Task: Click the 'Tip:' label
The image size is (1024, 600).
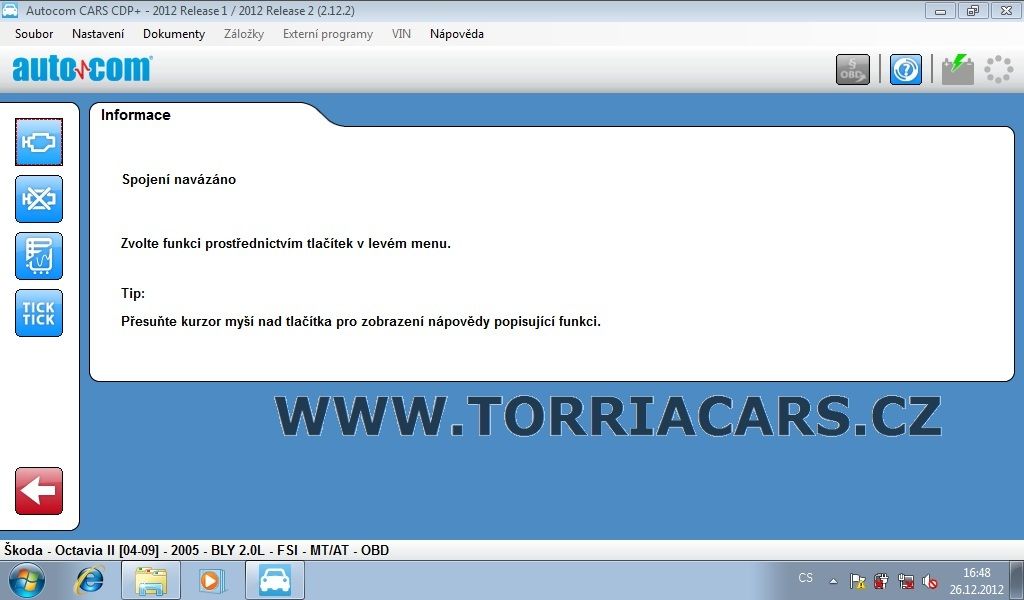Action: point(133,293)
